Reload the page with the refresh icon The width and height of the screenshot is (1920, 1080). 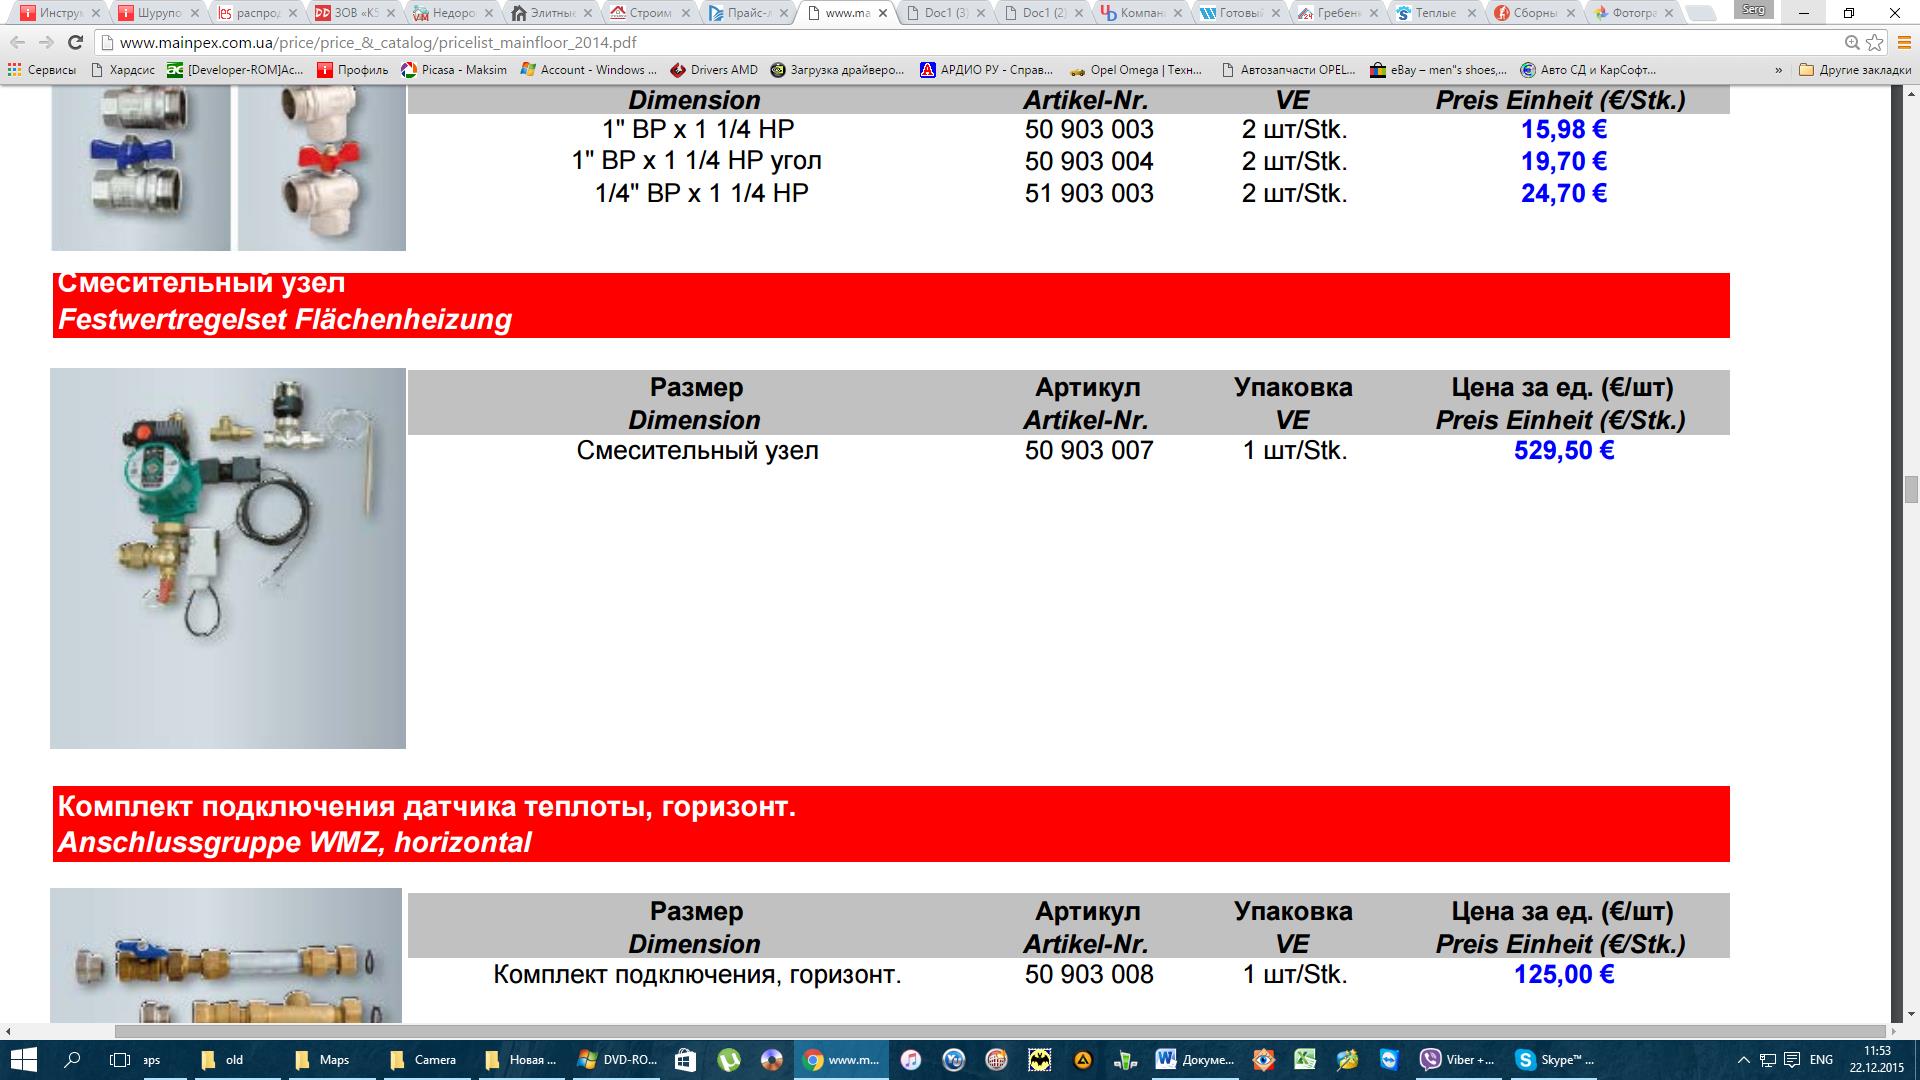(75, 43)
